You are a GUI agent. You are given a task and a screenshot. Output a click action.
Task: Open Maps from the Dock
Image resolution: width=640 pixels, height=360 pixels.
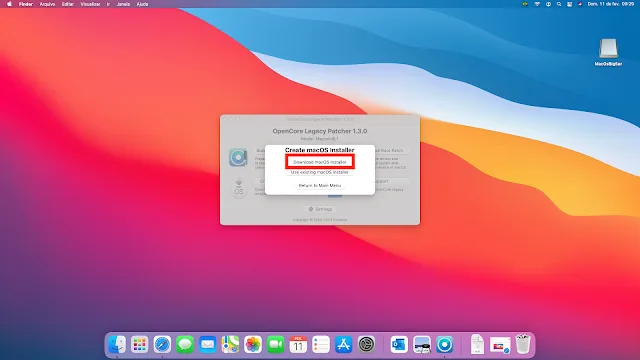click(230, 344)
